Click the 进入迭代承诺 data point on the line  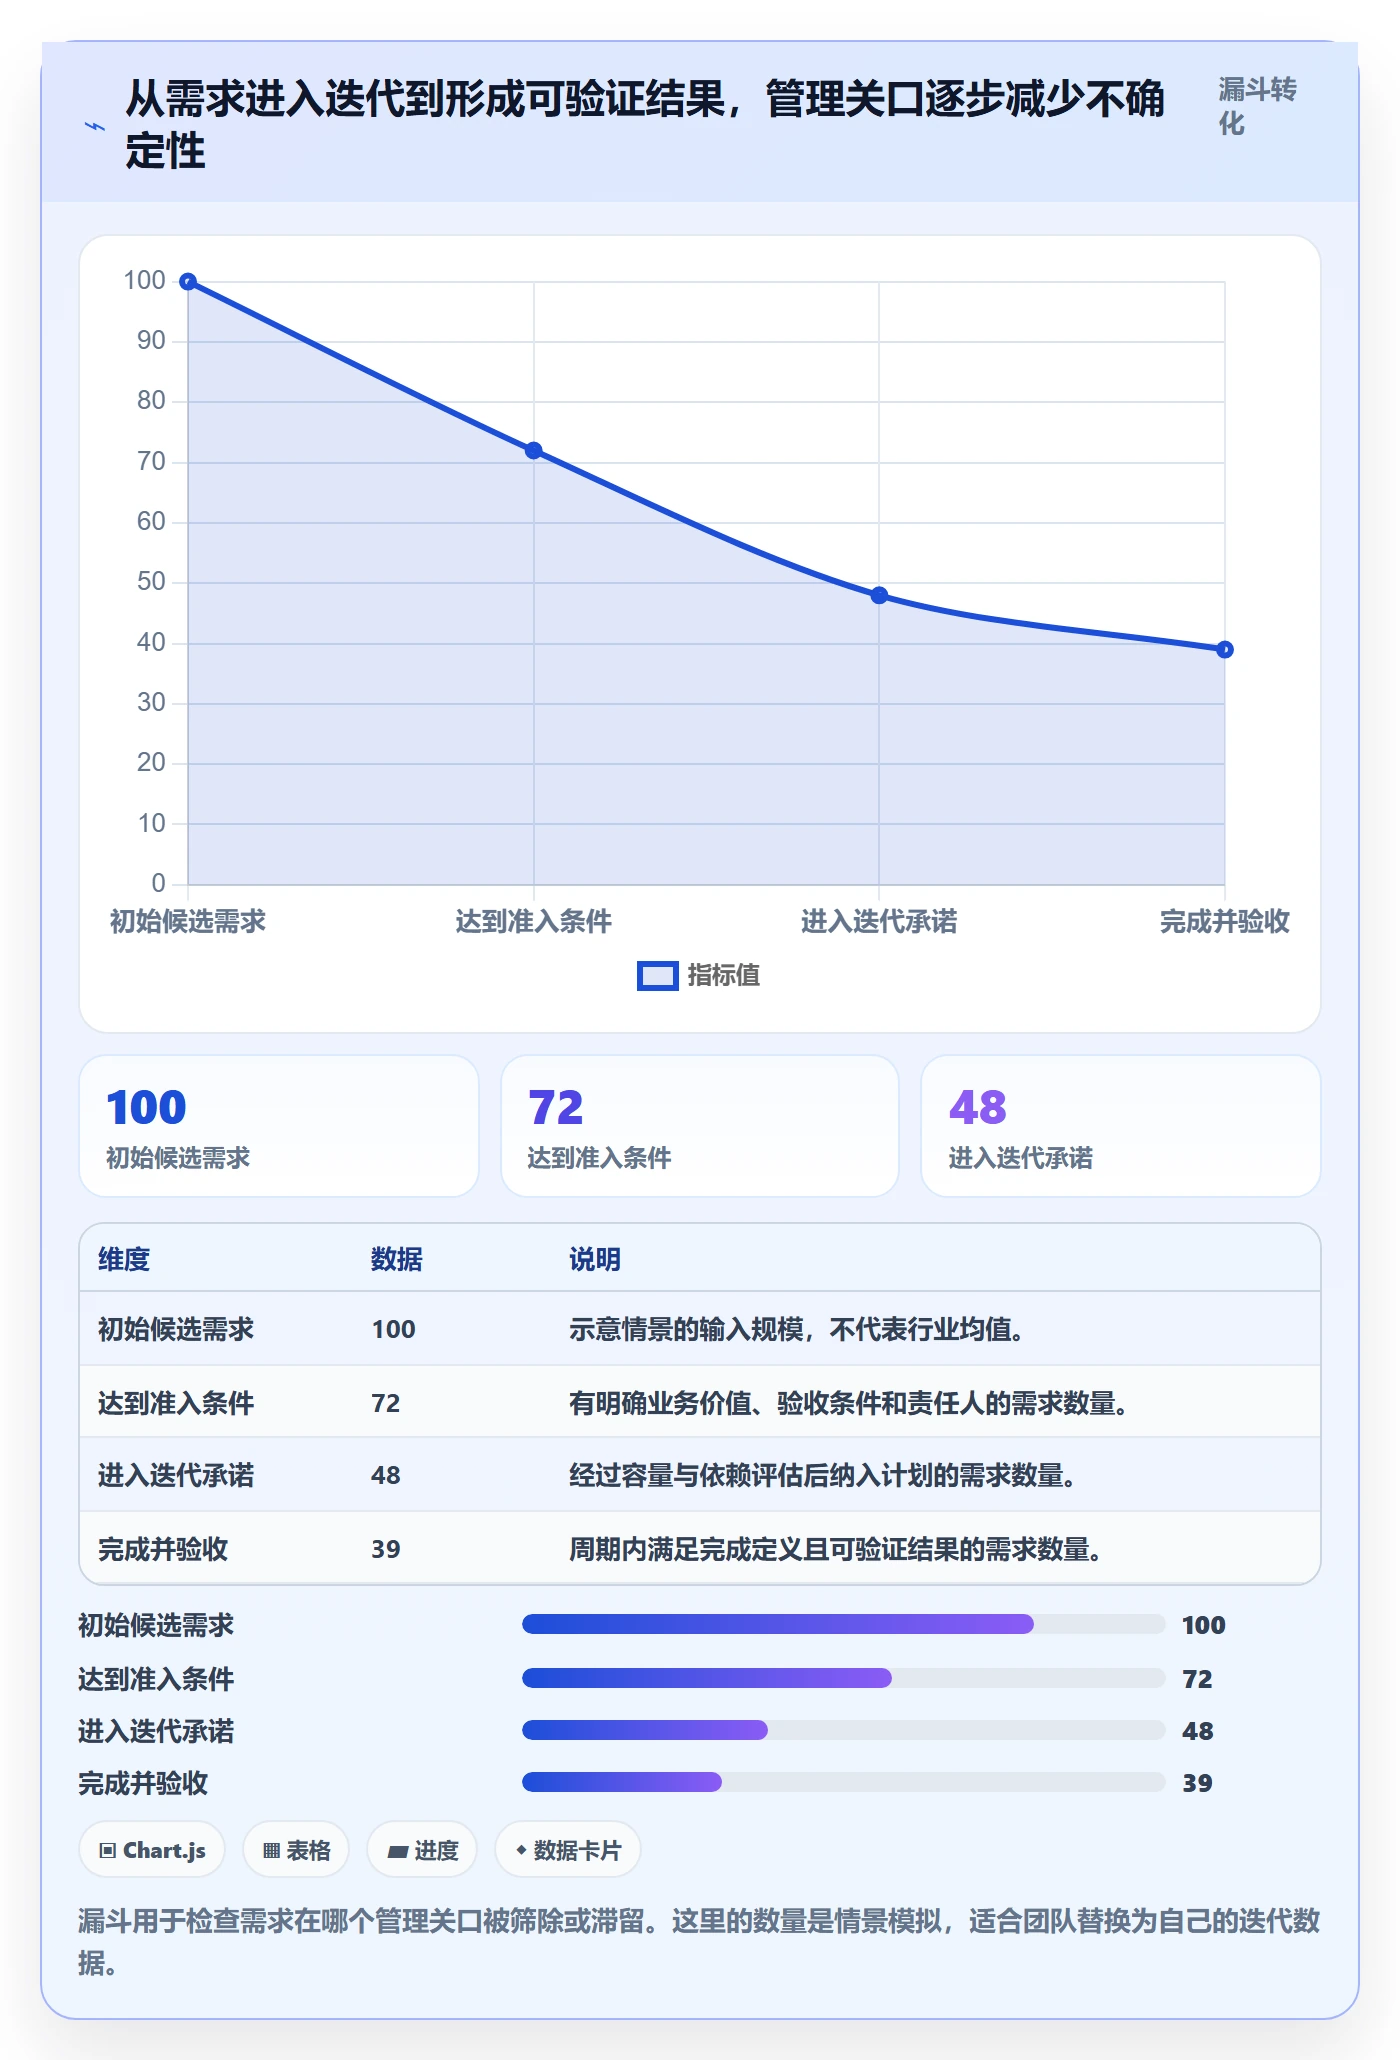point(879,595)
